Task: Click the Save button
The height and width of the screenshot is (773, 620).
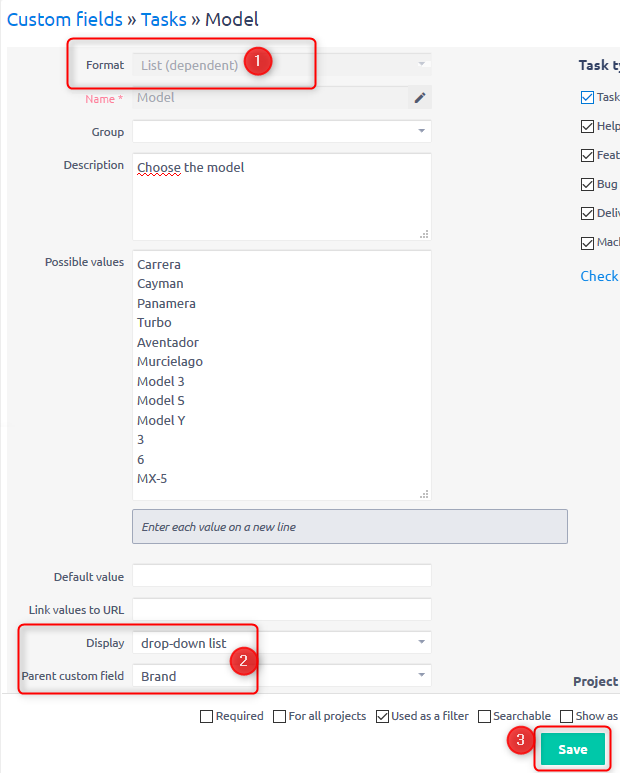Action: tap(573, 749)
